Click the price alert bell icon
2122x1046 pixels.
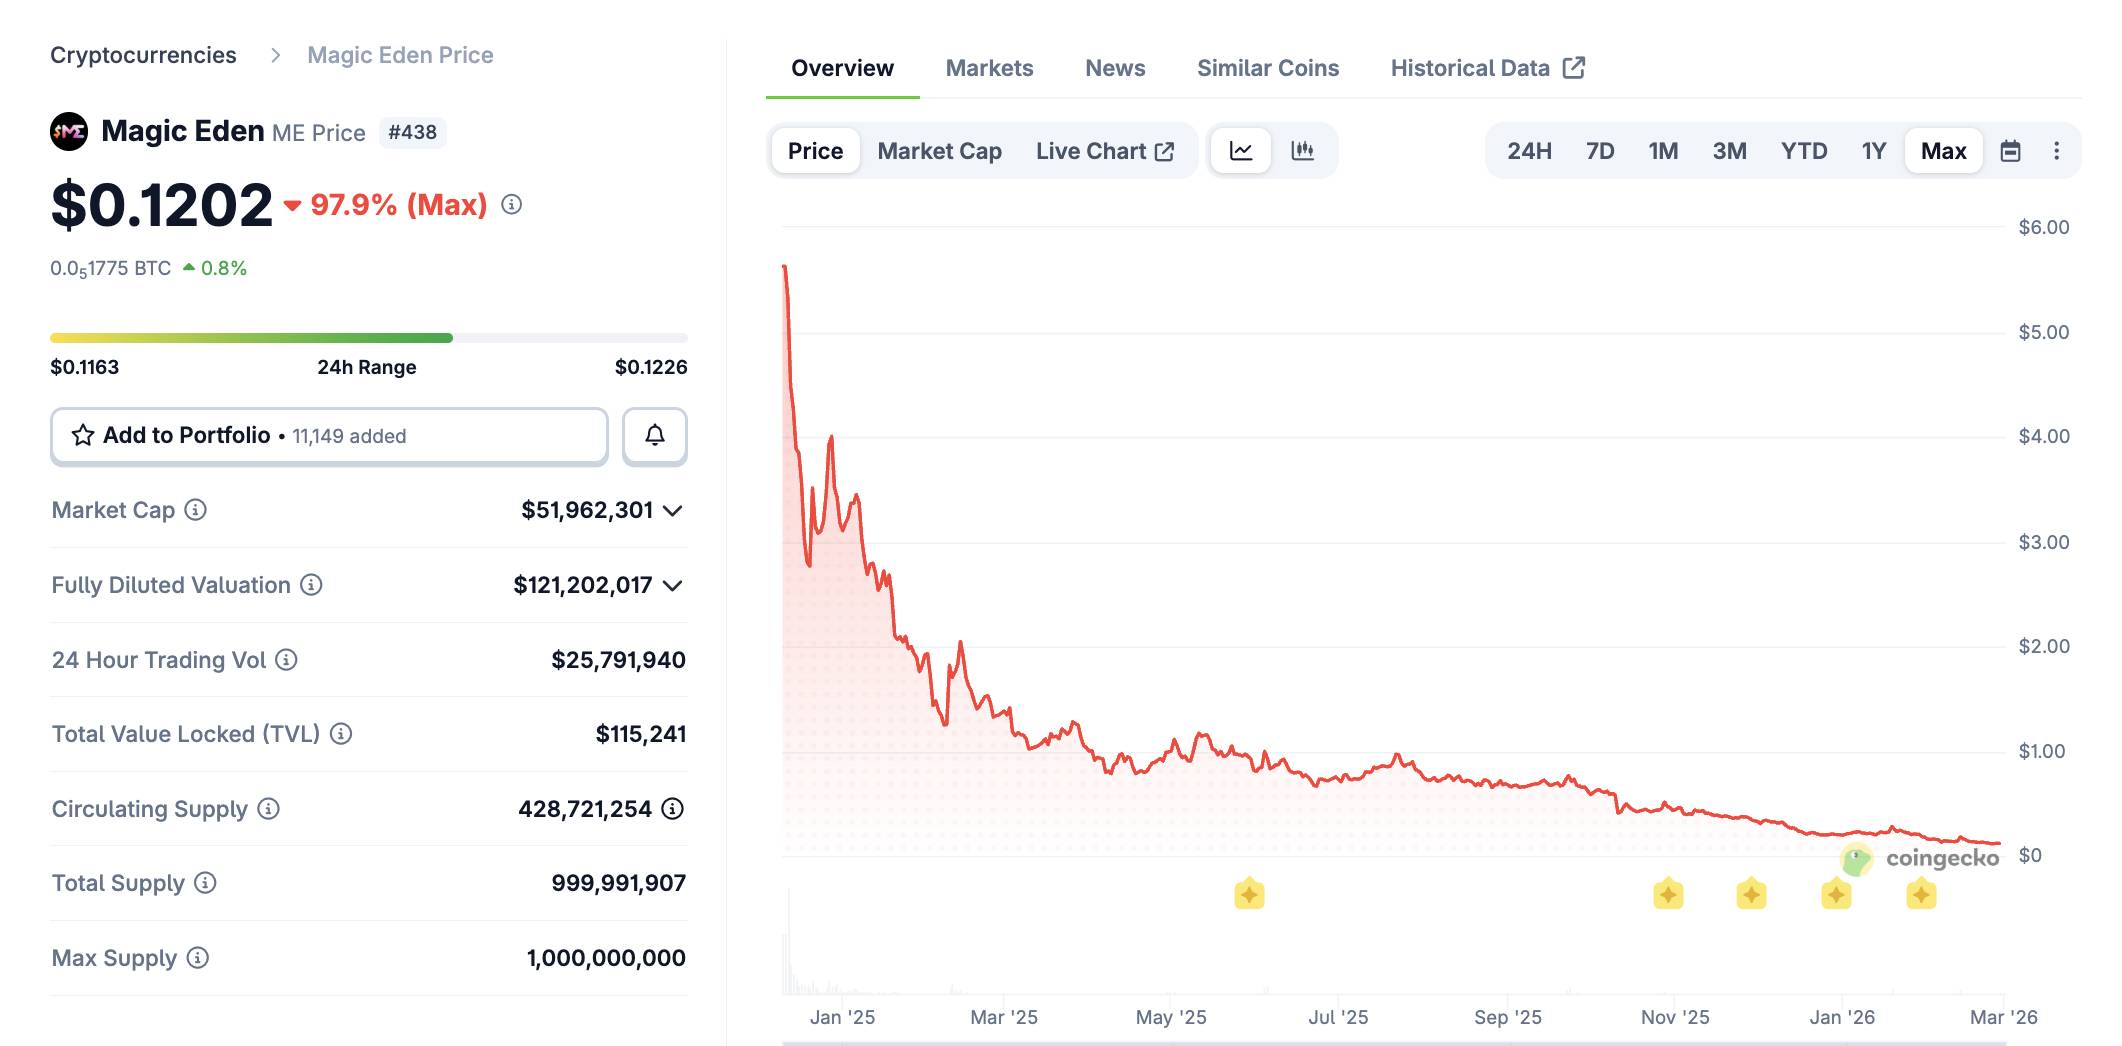[655, 436]
